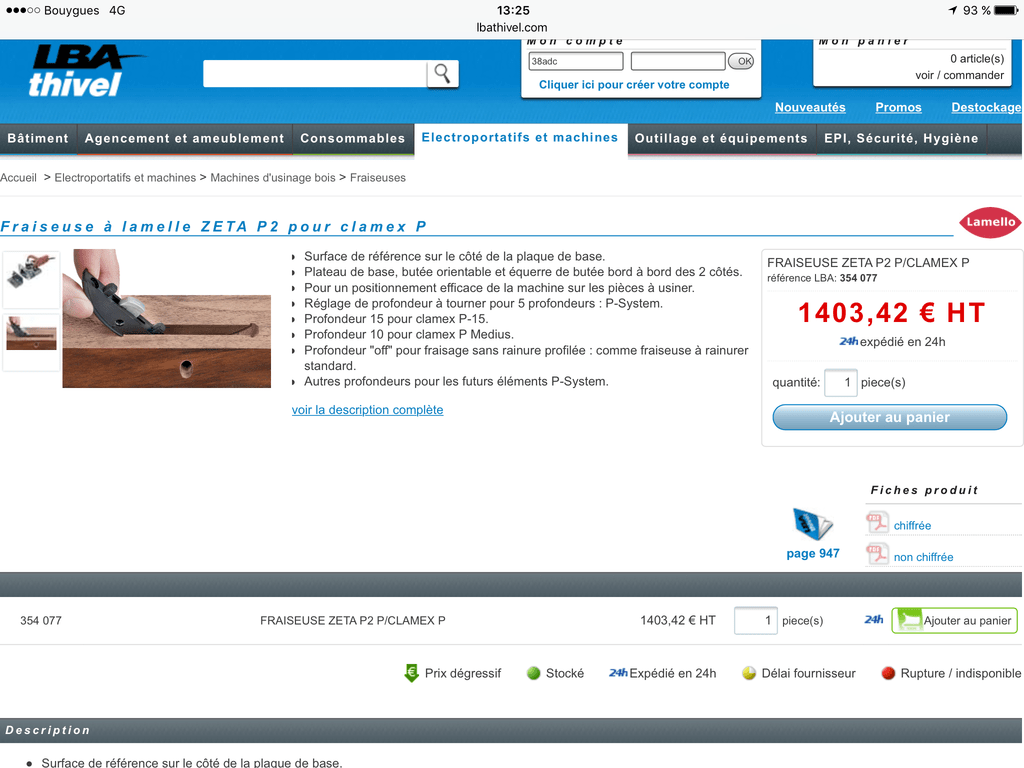Viewport: 1024px width, 768px height.
Task: Click FRAISEUSE ZETA P2 P/CLAMEX P row text
Action: [x=353, y=620]
